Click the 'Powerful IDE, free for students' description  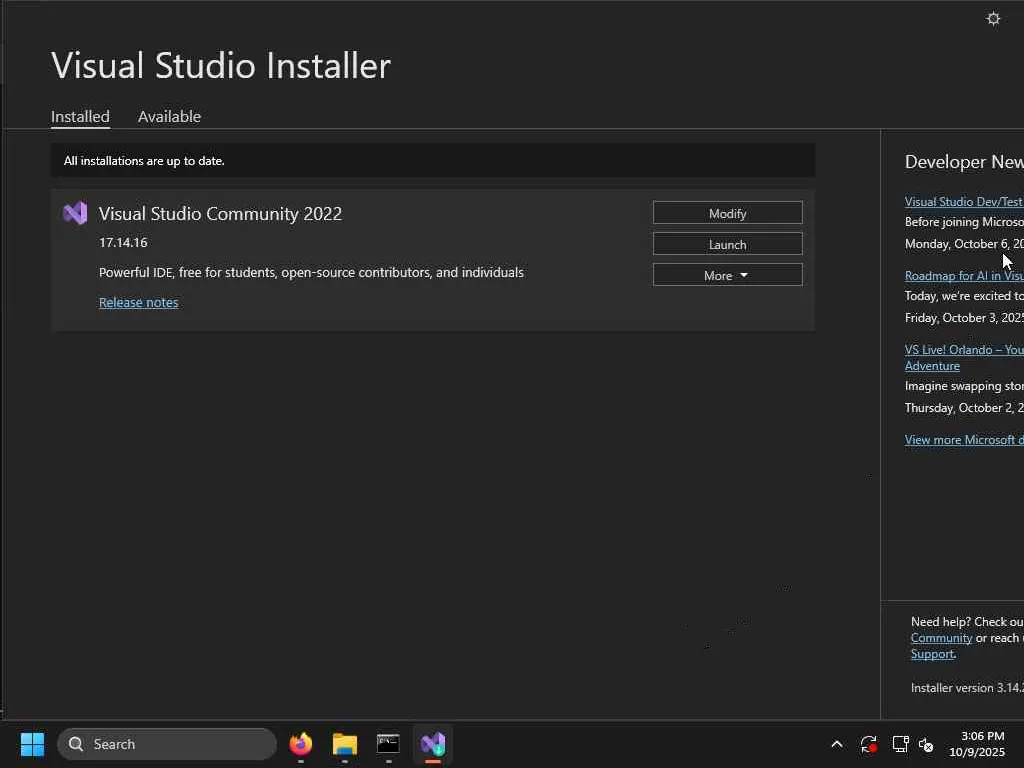[311, 272]
